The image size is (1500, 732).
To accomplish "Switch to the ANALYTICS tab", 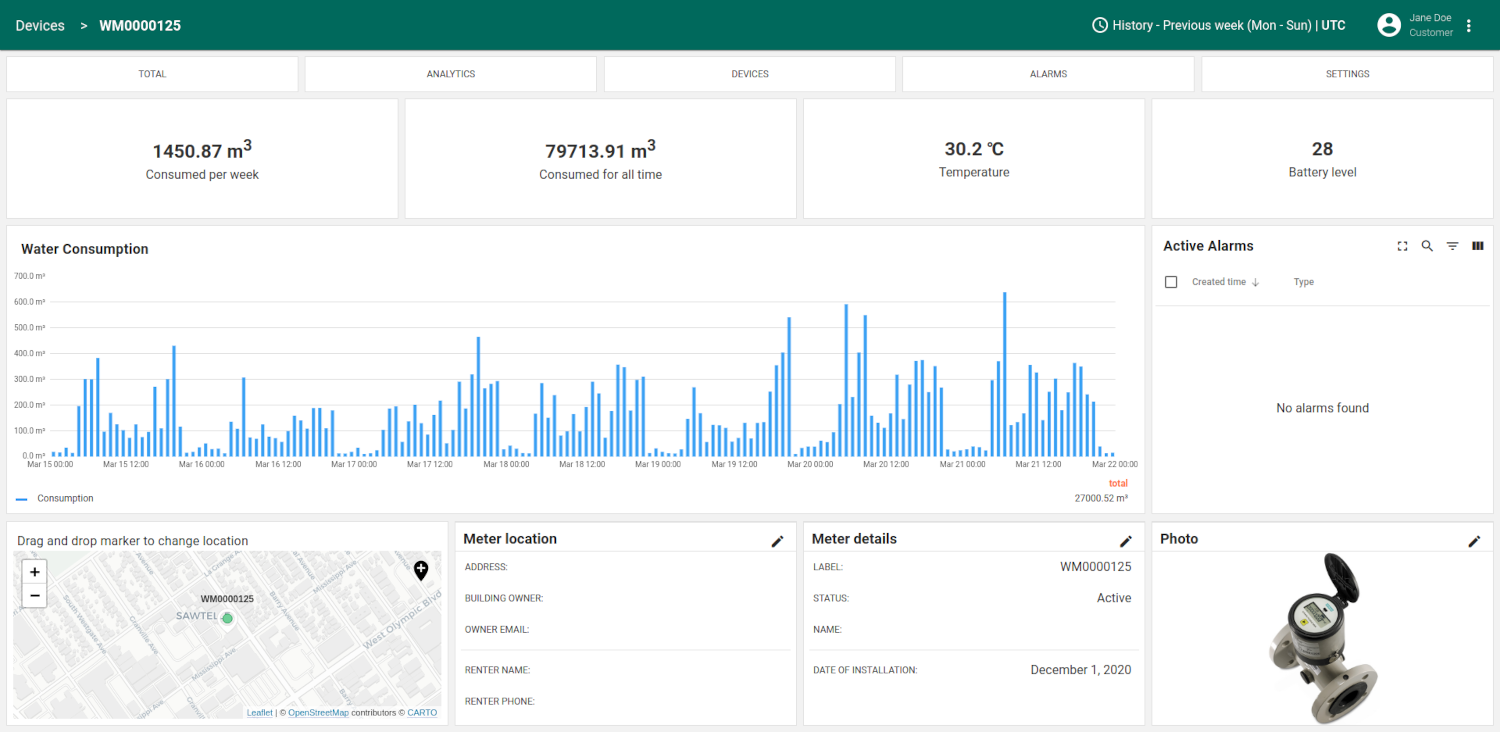I will pyautogui.click(x=450, y=73).
